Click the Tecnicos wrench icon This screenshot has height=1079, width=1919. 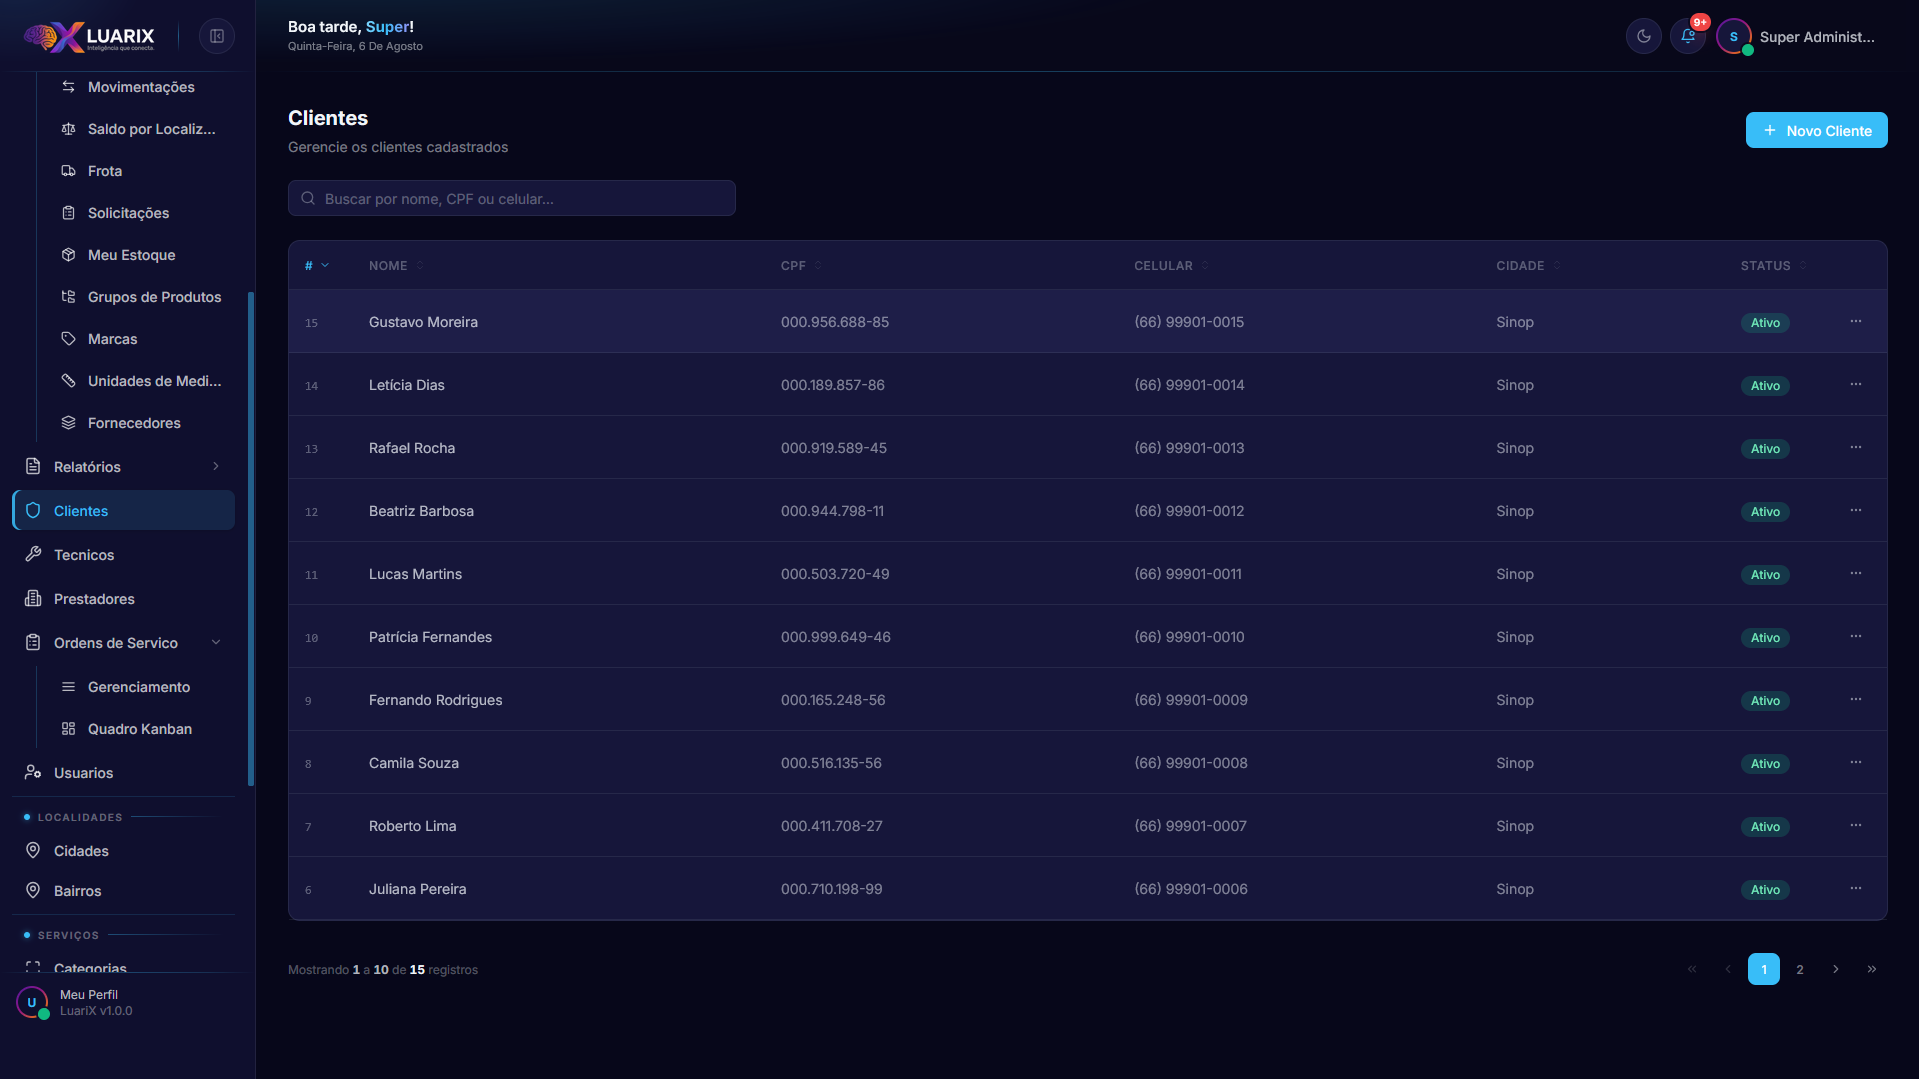point(33,555)
